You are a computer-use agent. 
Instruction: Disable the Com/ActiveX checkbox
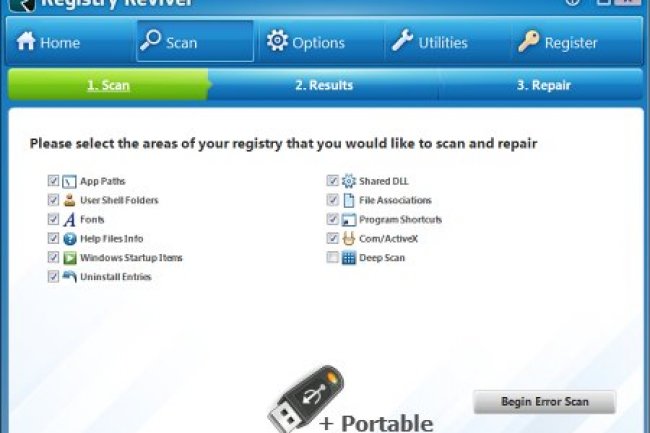click(x=332, y=238)
